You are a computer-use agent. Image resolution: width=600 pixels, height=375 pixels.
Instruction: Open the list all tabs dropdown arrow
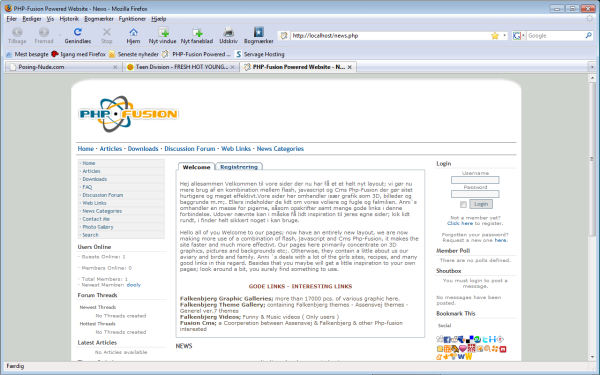point(592,67)
